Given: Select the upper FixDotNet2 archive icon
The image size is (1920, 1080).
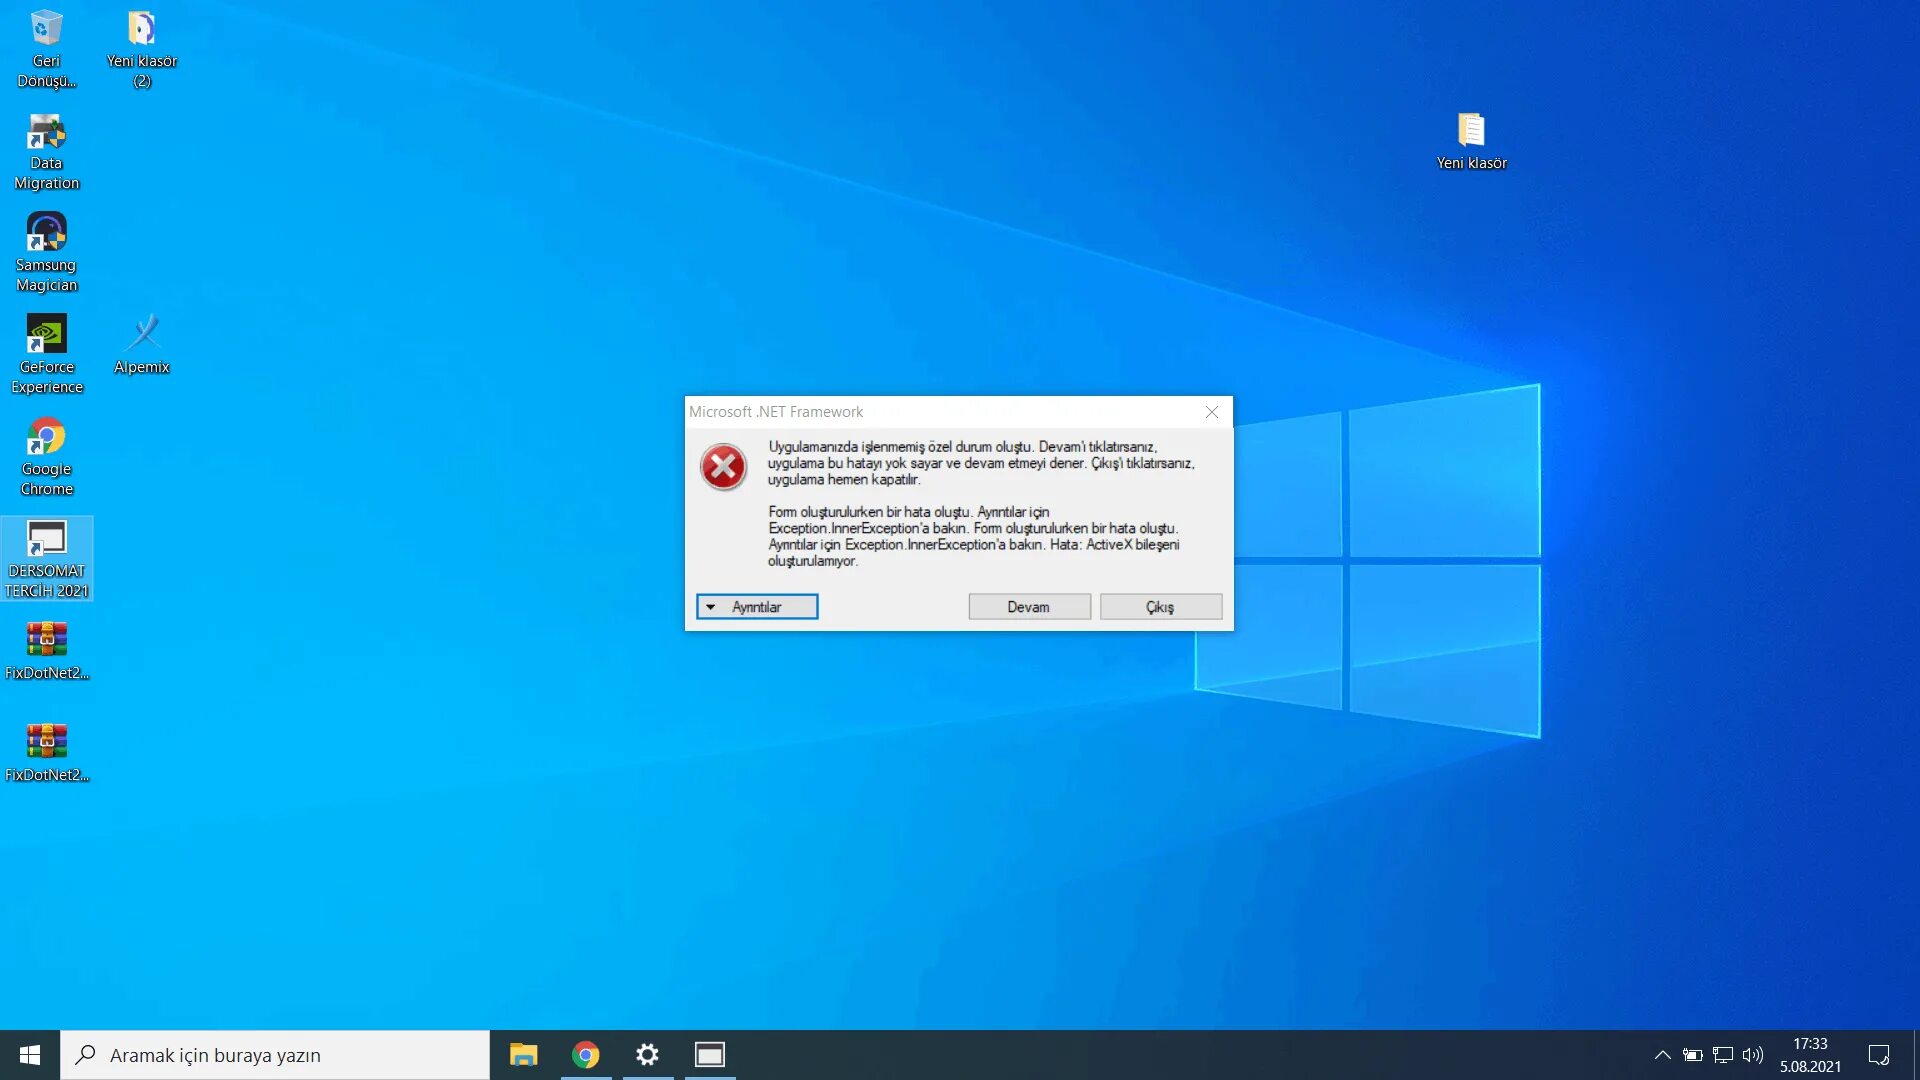Looking at the screenshot, I should coord(46,640).
